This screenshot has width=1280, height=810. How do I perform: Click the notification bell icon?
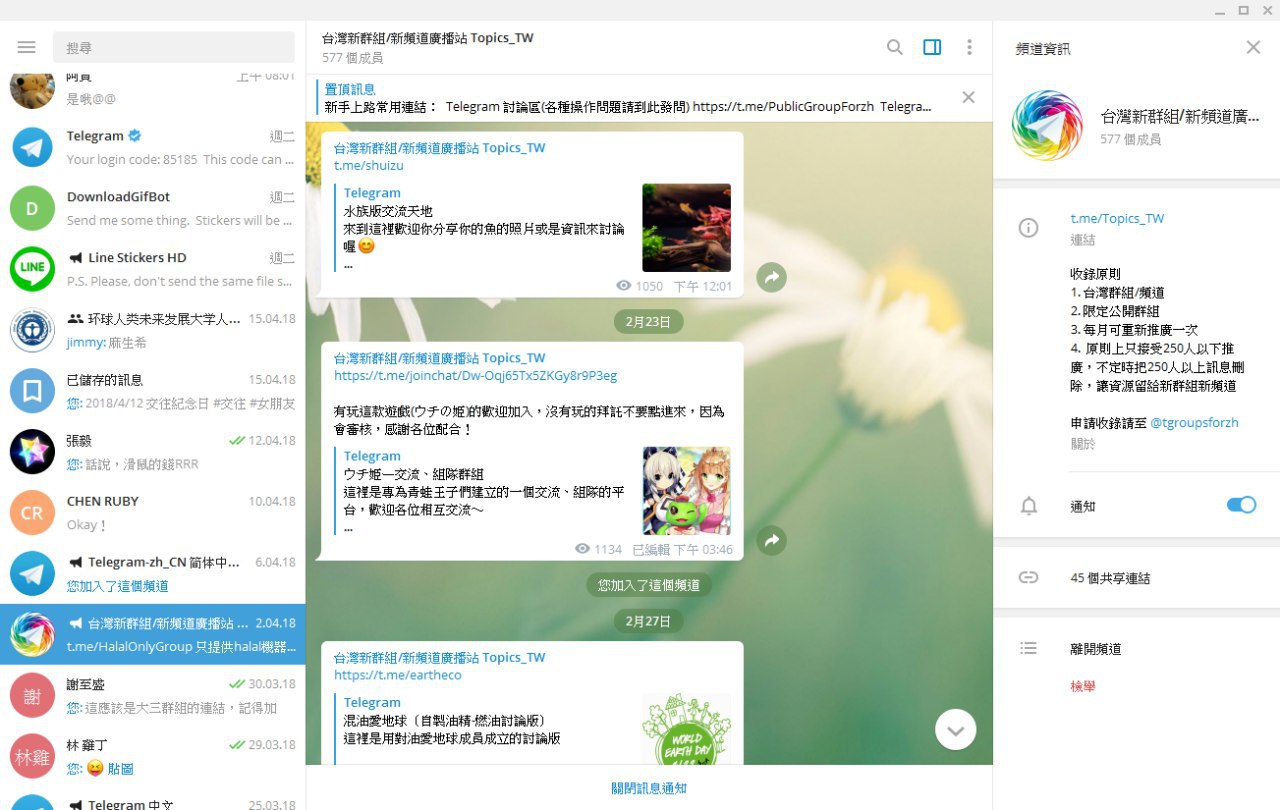coord(1028,506)
